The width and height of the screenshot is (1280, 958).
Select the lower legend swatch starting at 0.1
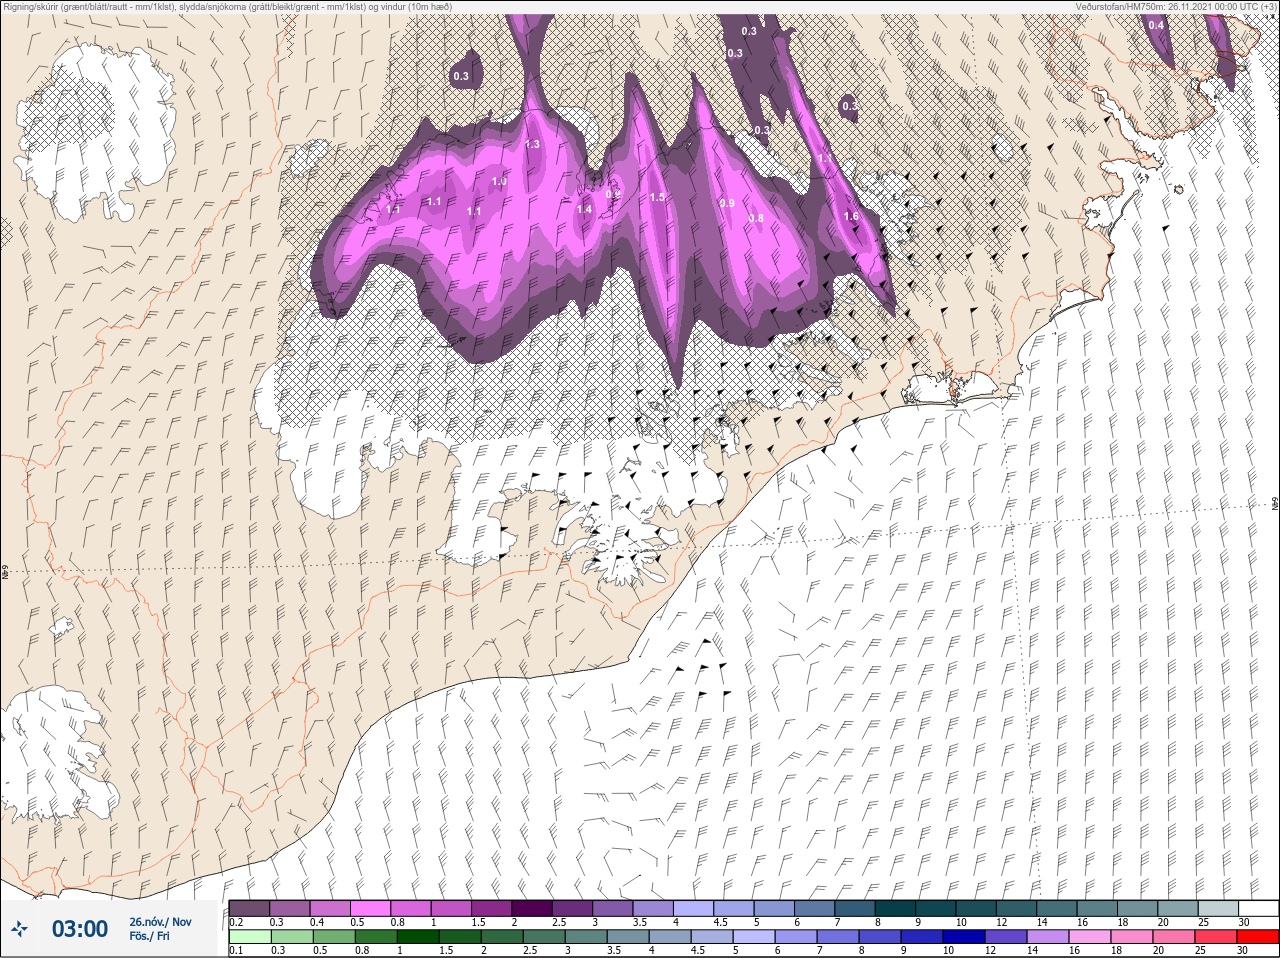250,937
